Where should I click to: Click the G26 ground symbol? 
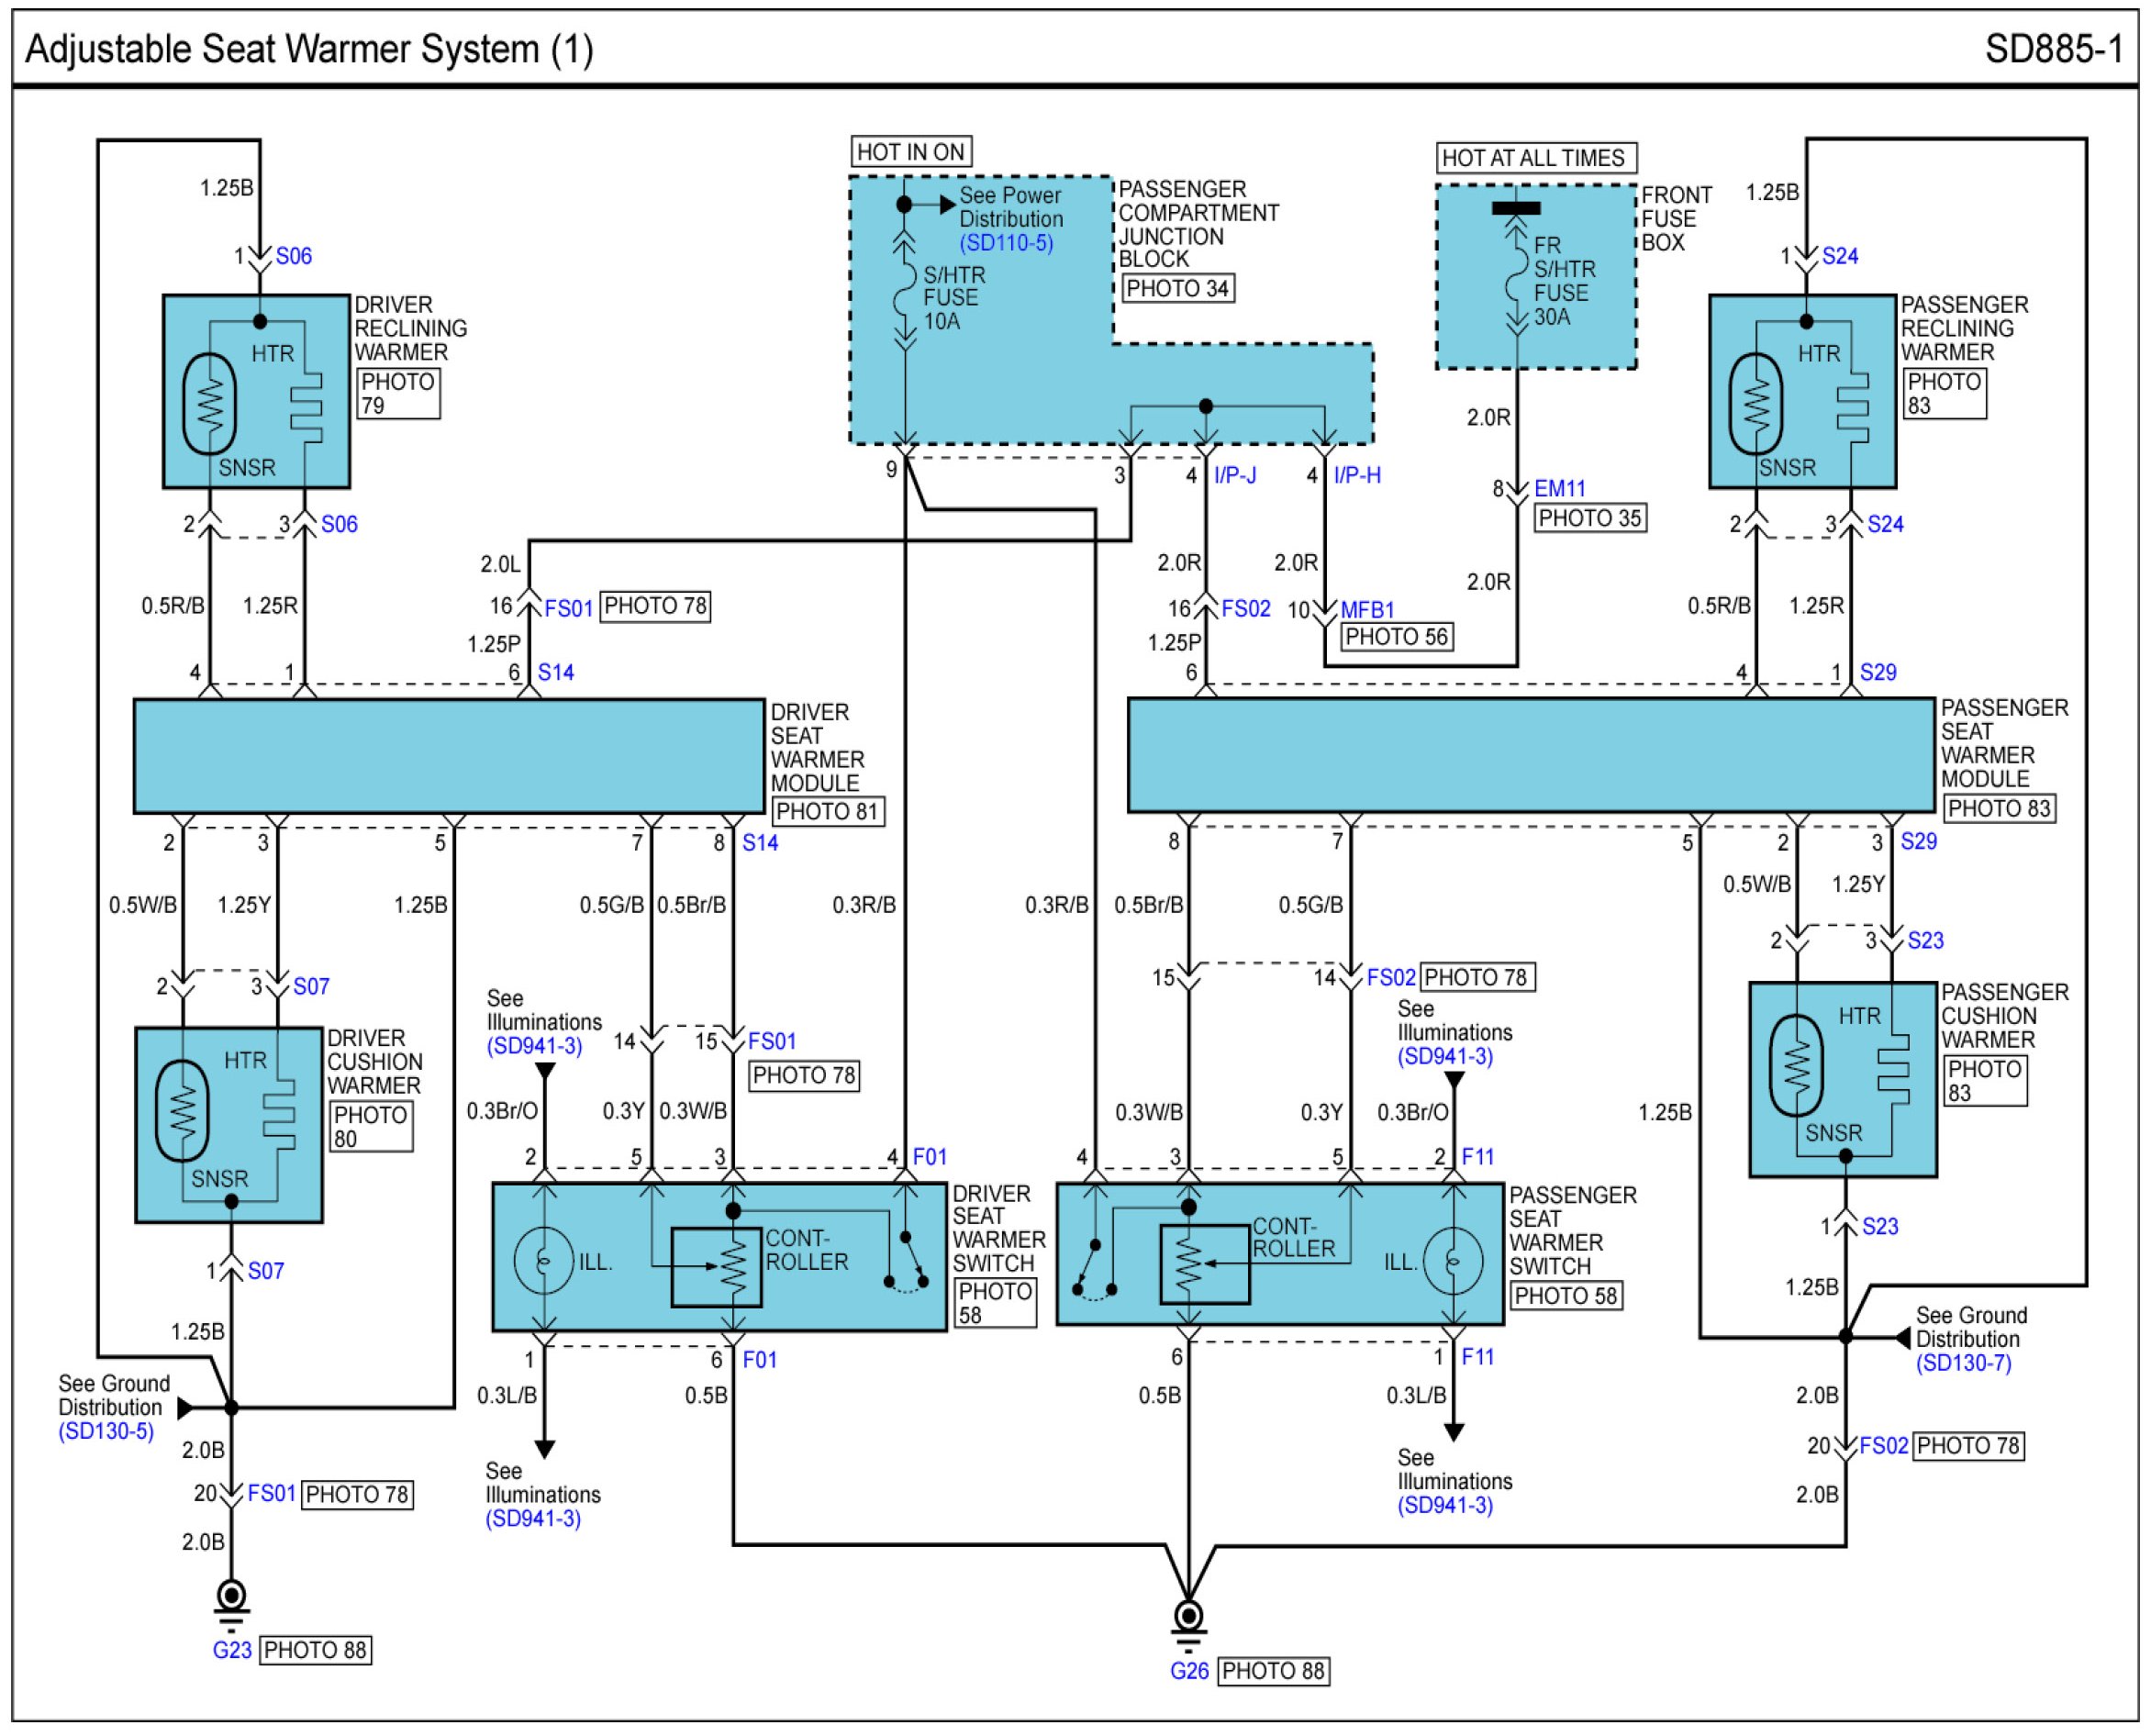click(1188, 1616)
